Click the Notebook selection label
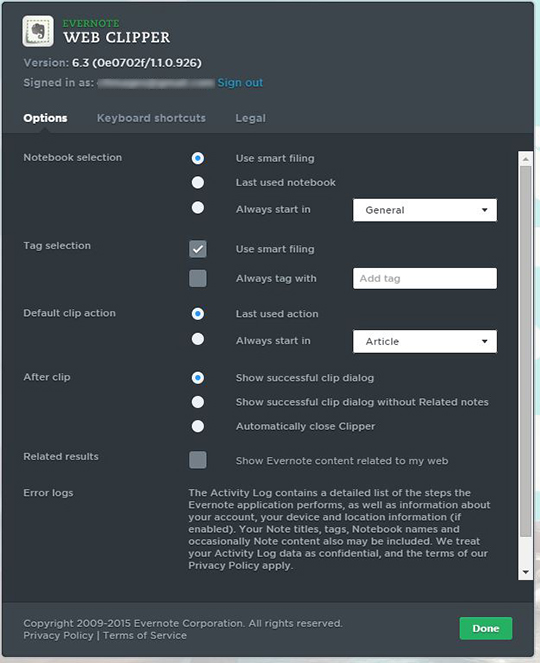 (72, 157)
